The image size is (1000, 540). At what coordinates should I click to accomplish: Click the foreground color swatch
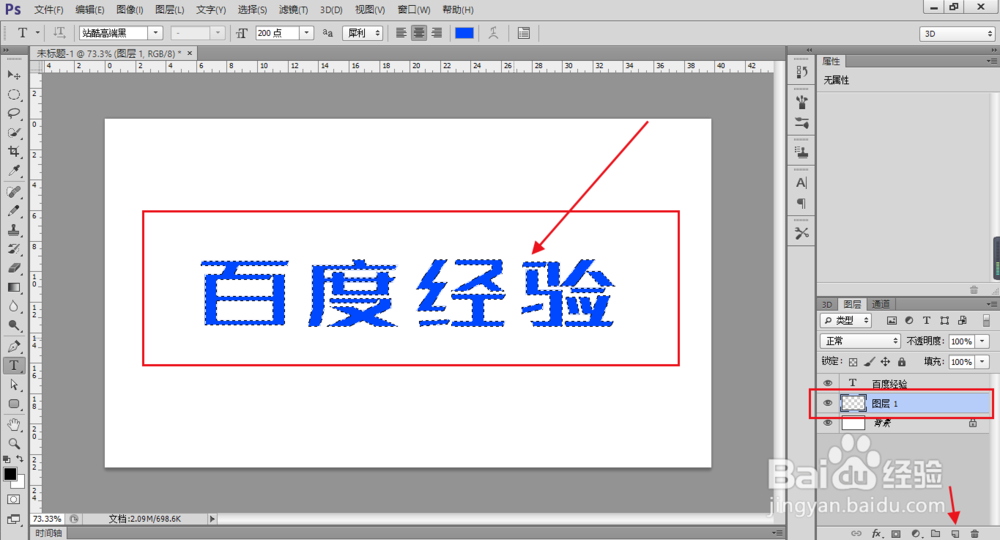[10, 474]
